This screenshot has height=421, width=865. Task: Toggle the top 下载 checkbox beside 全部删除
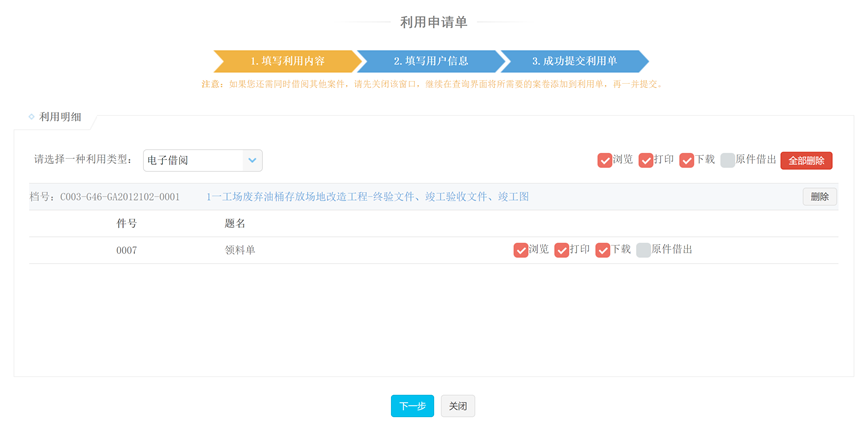click(x=687, y=161)
